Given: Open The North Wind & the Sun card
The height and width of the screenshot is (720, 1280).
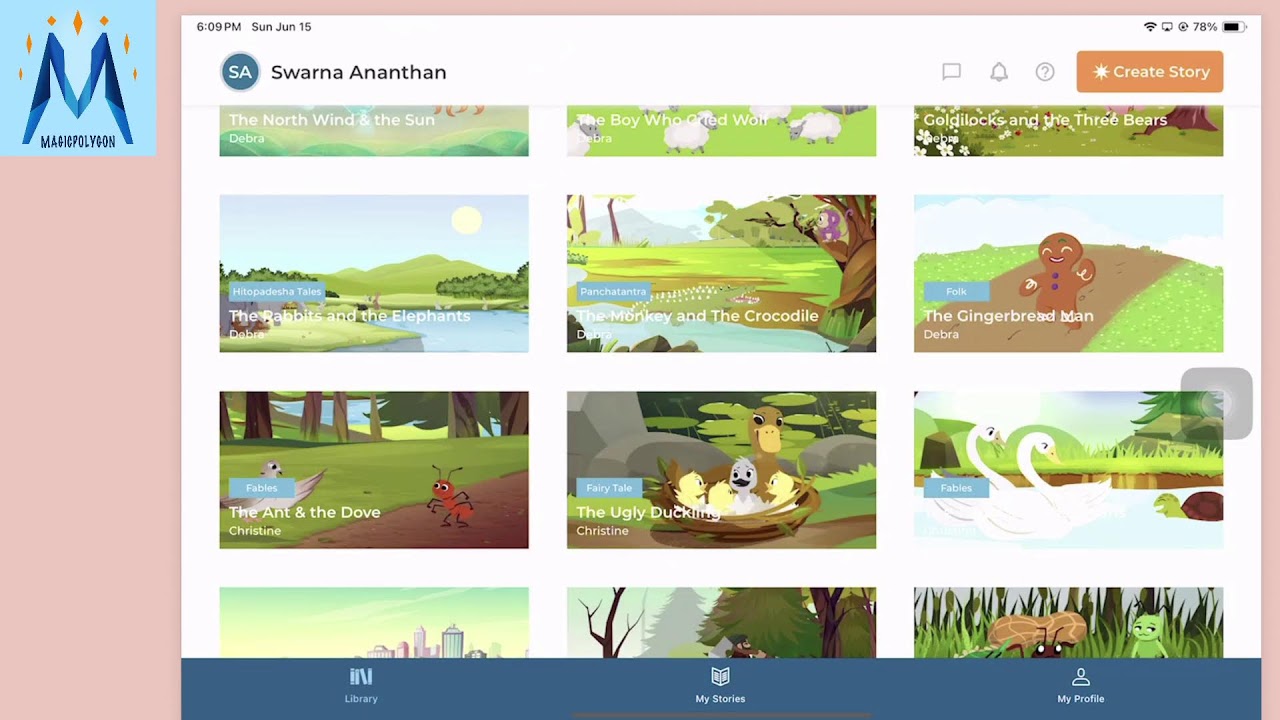Looking at the screenshot, I should coord(374,131).
